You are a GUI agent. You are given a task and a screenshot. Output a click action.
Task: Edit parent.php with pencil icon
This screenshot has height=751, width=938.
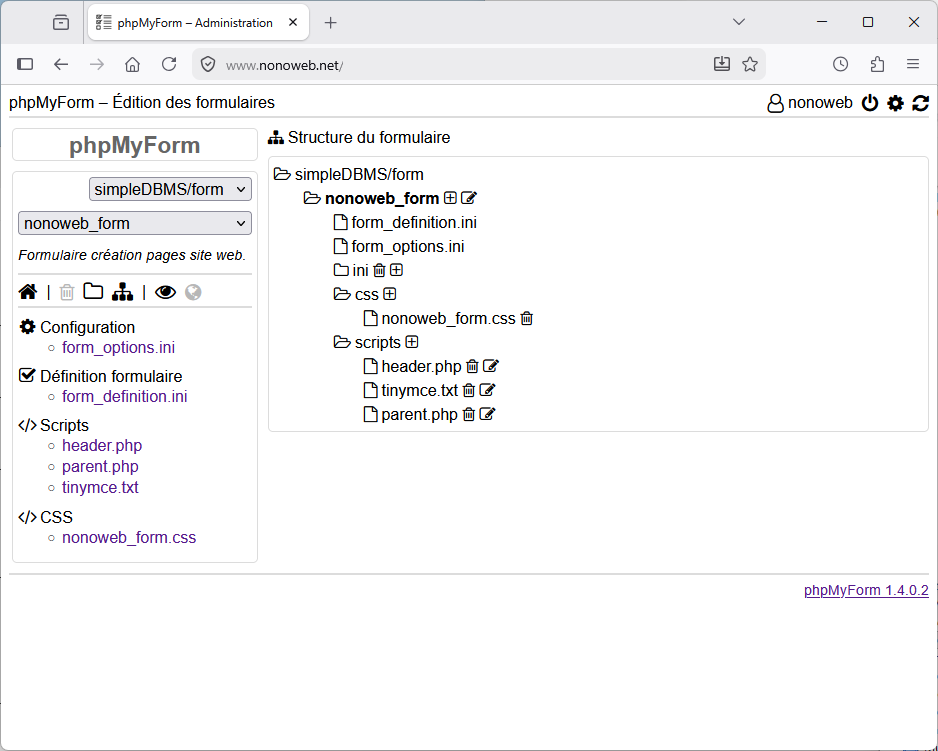pyautogui.click(x=488, y=413)
